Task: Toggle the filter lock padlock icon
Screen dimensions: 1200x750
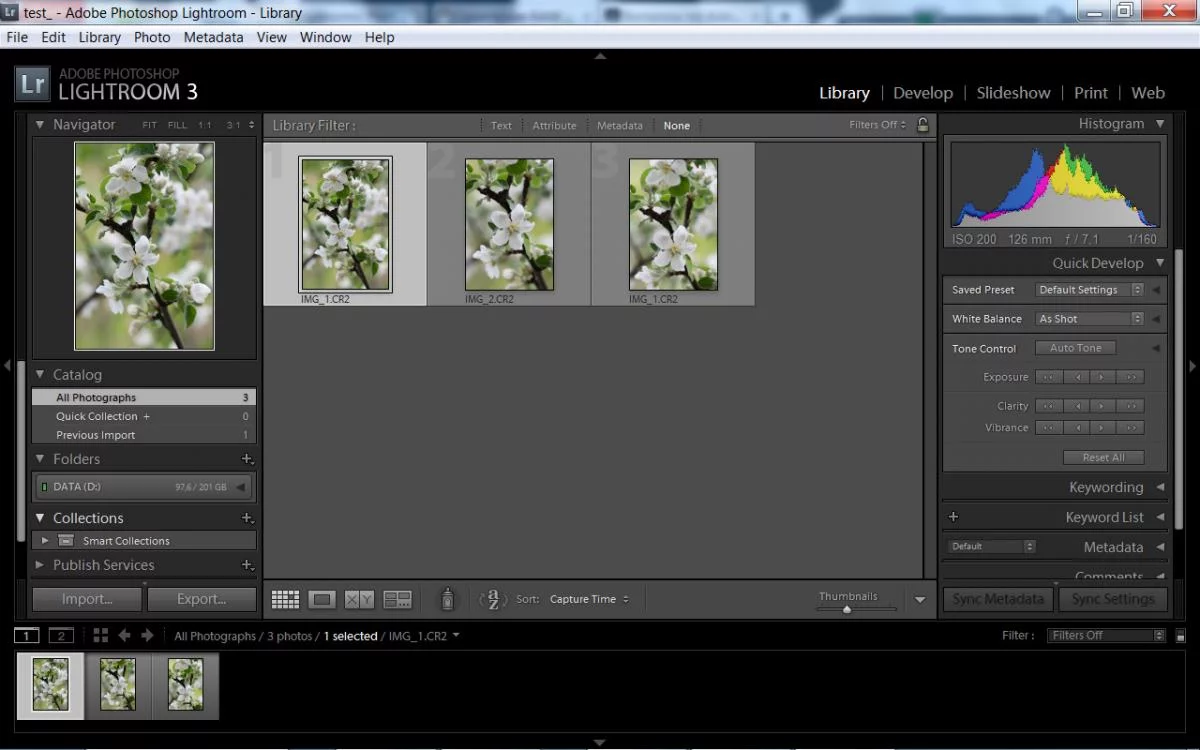Action: pos(922,125)
